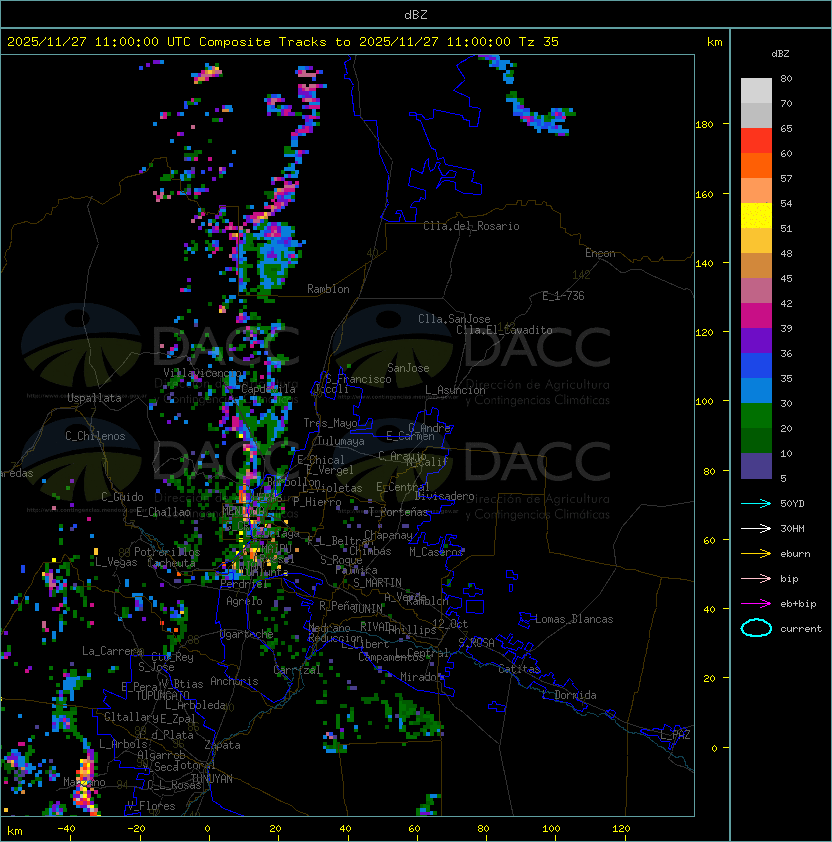This screenshot has height=842, width=832.
Task: Click the pink bip arrow symbol in legend
Action: (x=756, y=578)
